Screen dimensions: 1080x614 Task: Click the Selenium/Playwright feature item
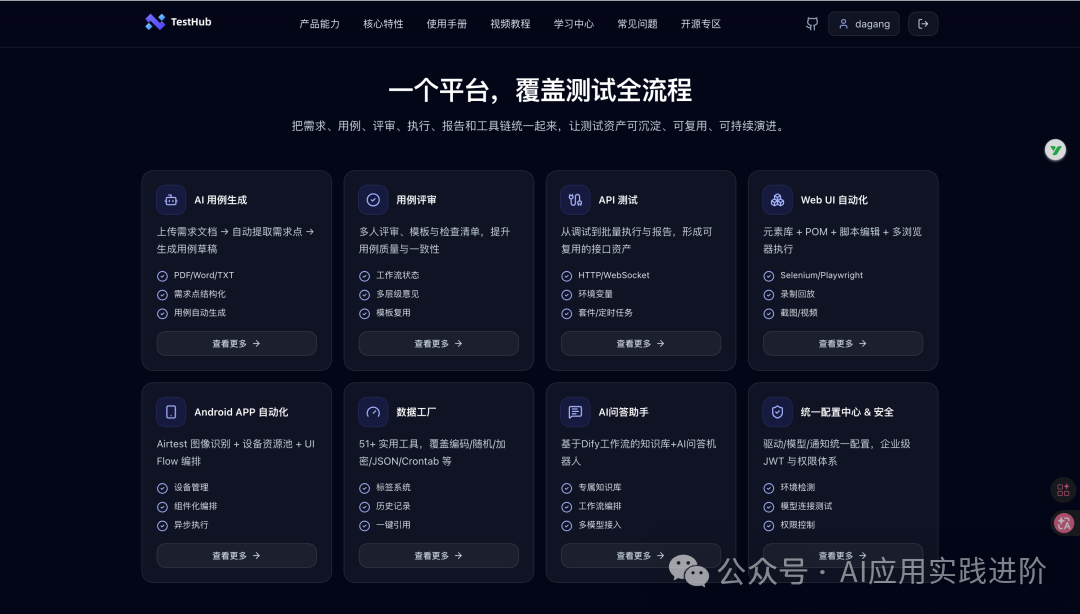[x=813, y=276]
